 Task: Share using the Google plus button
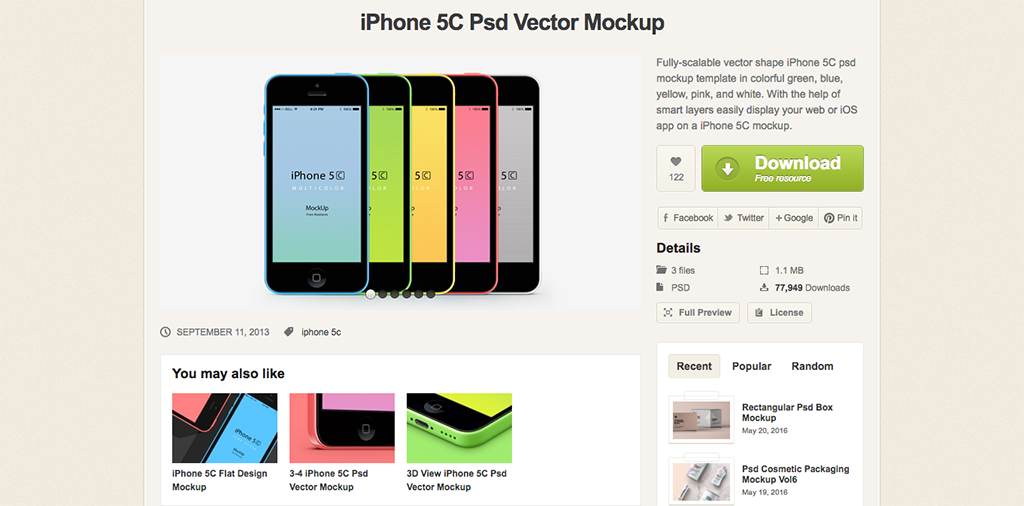coord(793,218)
